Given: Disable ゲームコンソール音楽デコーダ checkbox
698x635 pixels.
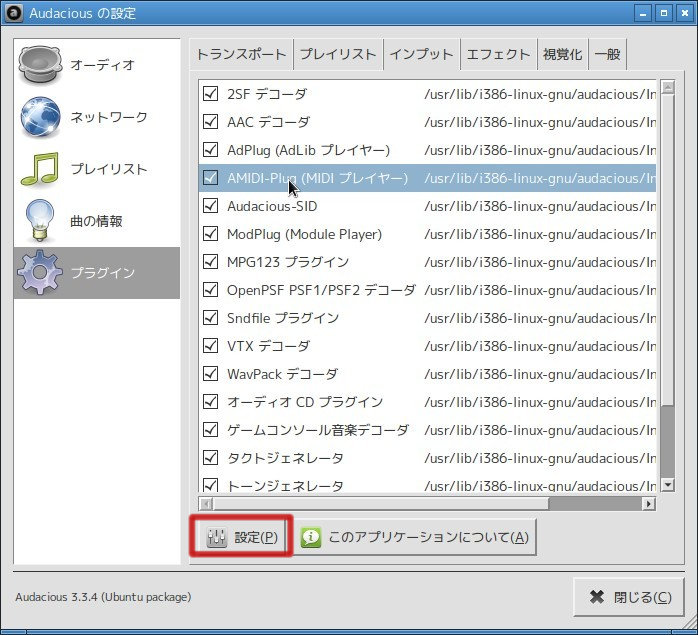Looking at the screenshot, I should (210, 430).
